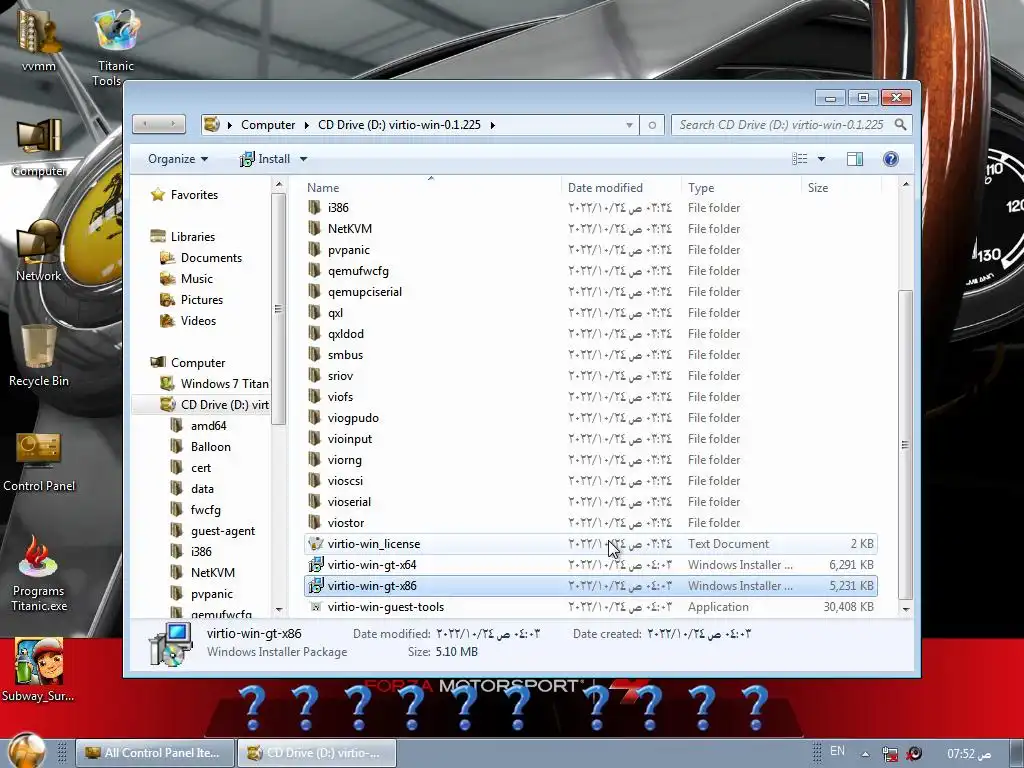Sort by the Type column header
Screen dimensions: 1024x768
pos(741,187)
